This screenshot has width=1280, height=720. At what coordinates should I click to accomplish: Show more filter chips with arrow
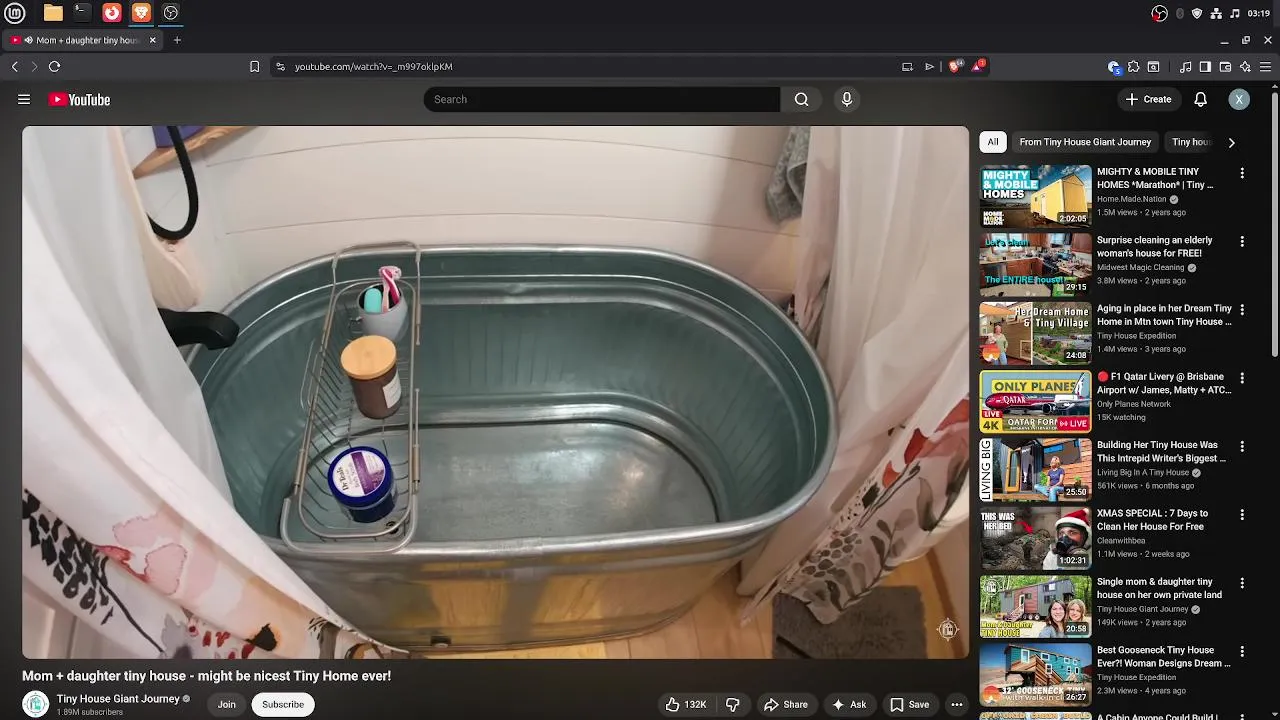(x=1231, y=142)
